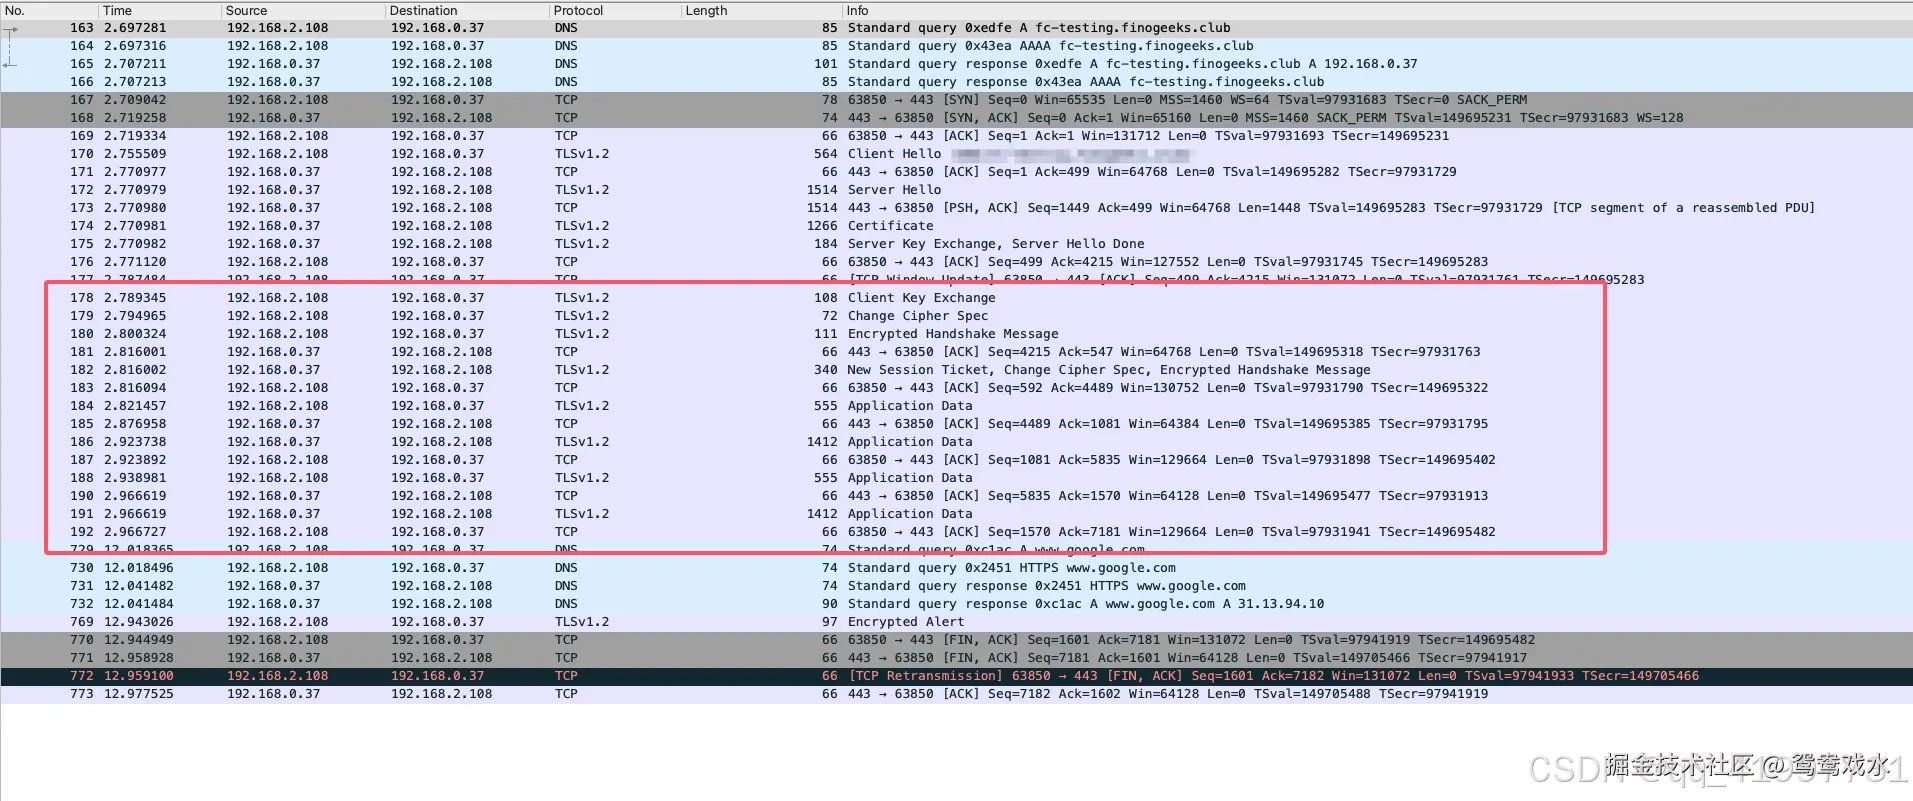
Task: Select packet 175 Server Key Exchange row
Action: coord(956,244)
